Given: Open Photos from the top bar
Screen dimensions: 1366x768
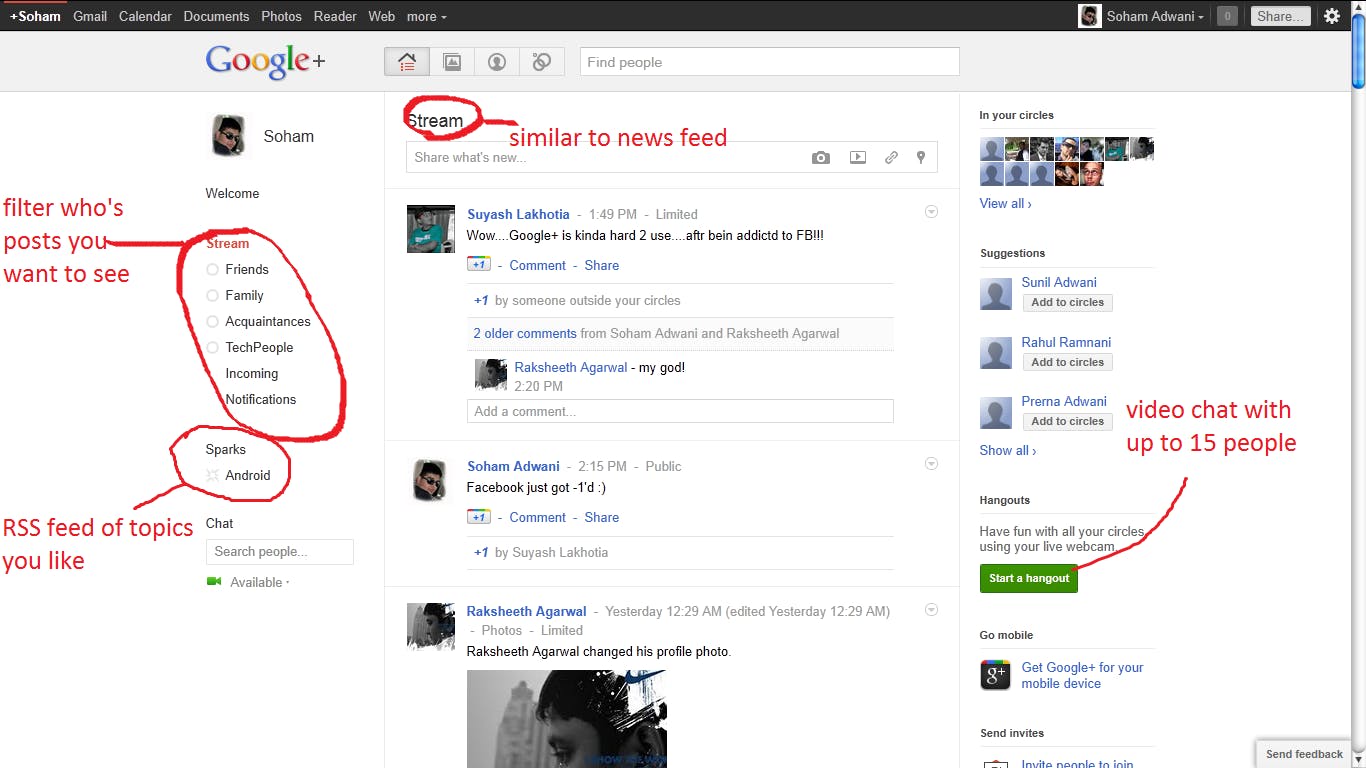Looking at the screenshot, I should click(x=281, y=16).
